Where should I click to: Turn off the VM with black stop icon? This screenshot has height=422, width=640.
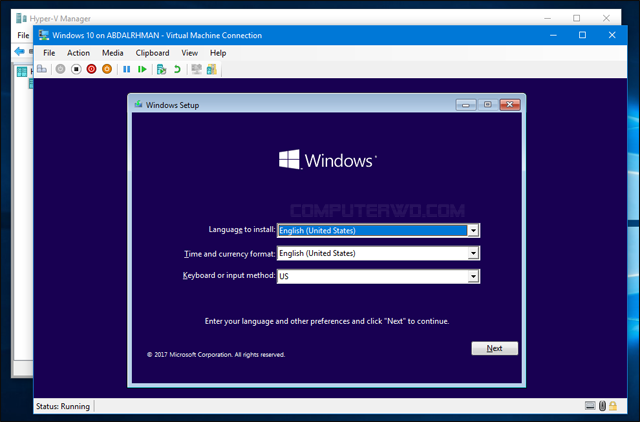click(76, 69)
